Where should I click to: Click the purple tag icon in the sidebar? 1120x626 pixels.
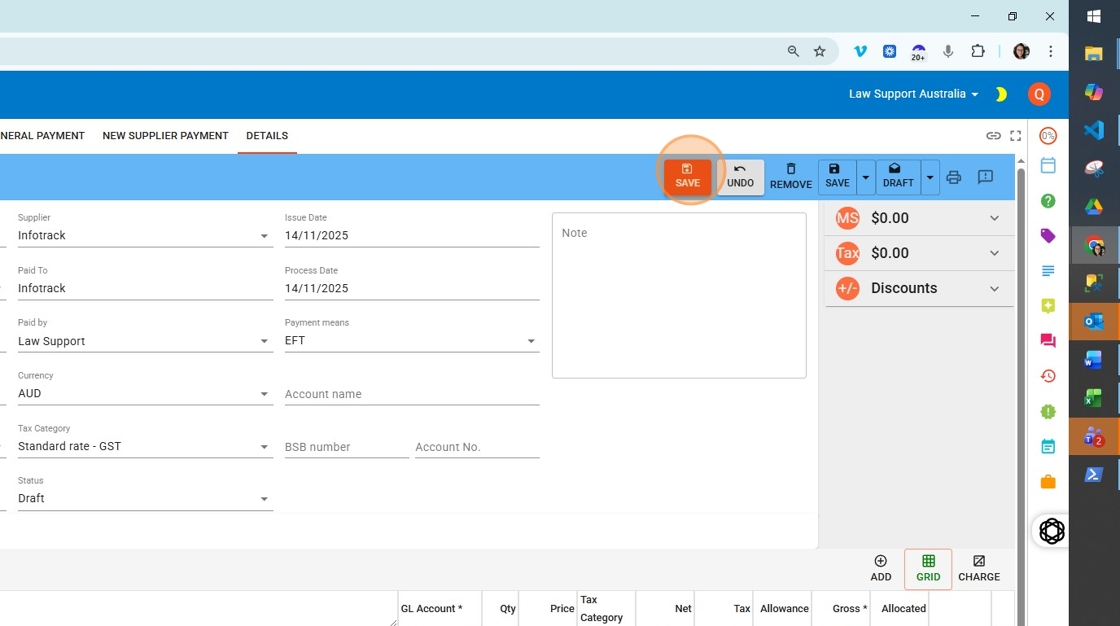[1047, 235]
